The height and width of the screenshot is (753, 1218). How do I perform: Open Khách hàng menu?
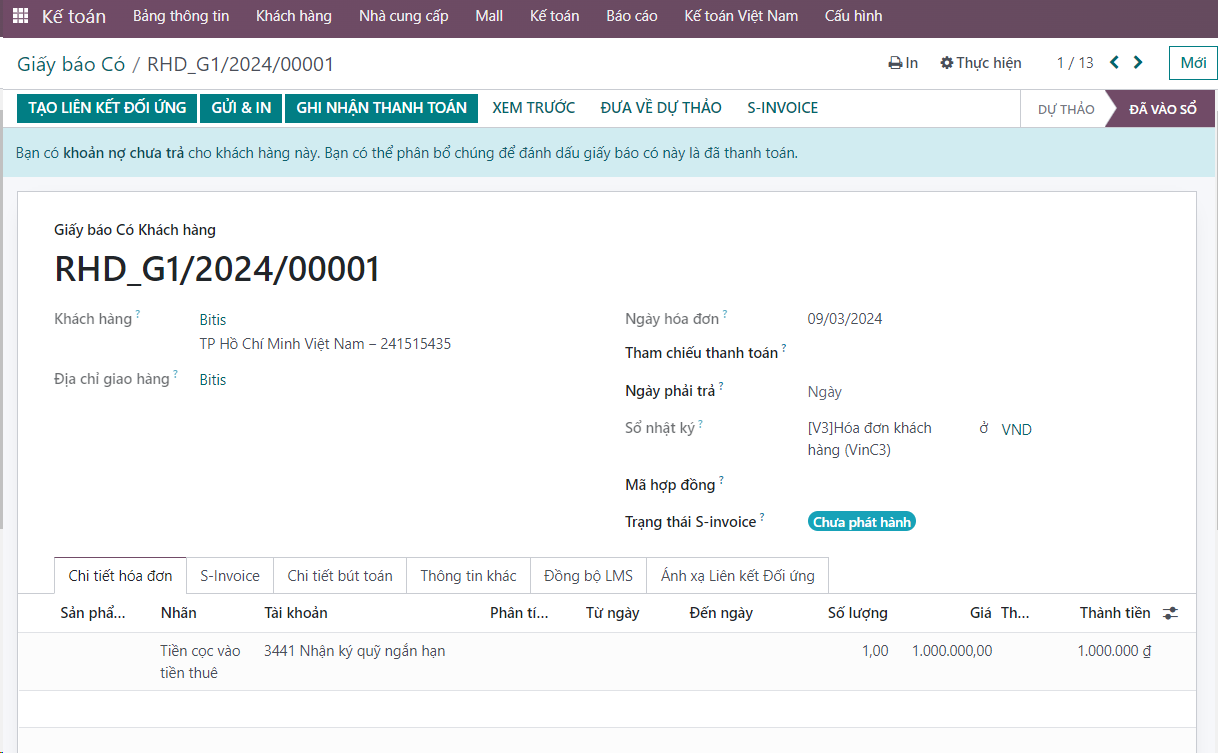[x=294, y=16]
